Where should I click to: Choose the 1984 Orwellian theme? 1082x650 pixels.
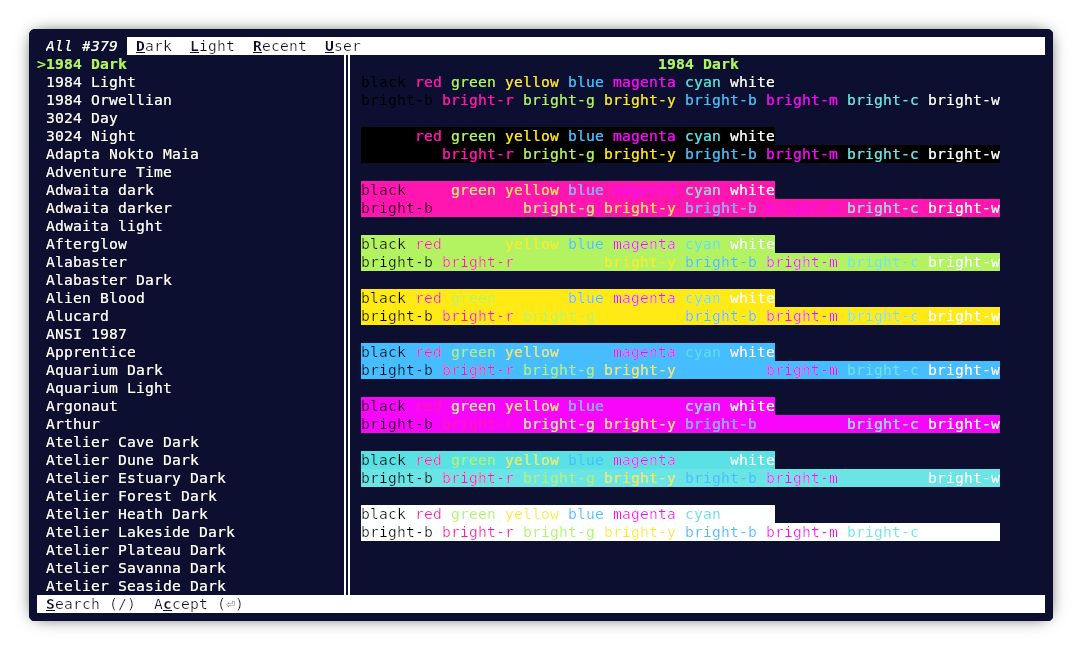[108, 100]
